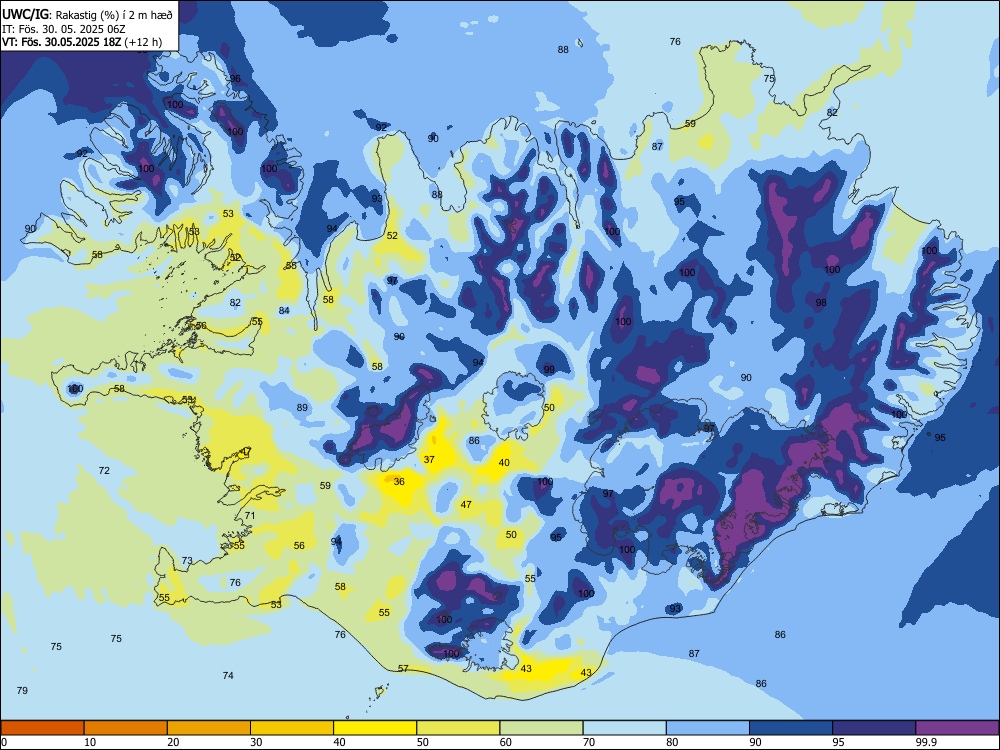Click the dark indigo 95–99.9 legend swatch
Image resolution: width=1000 pixels, height=750 pixels.
click(x=874, y=728)
